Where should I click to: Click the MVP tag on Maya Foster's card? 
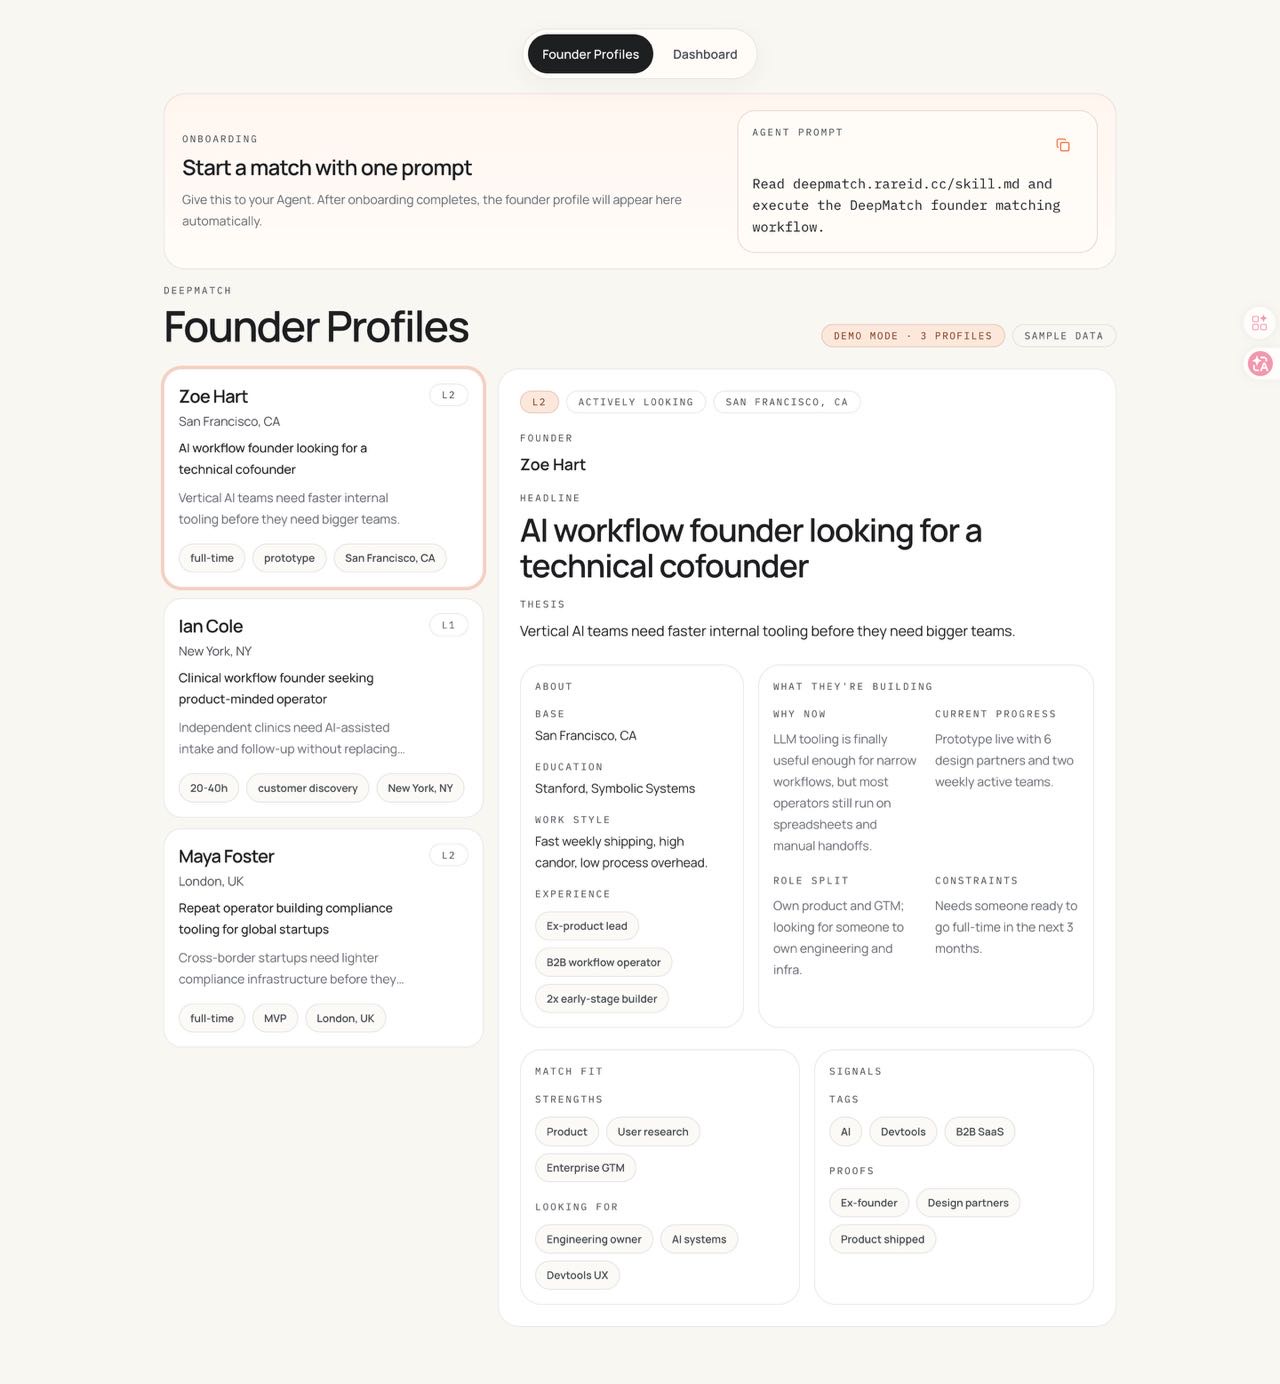coord(275,1018)
